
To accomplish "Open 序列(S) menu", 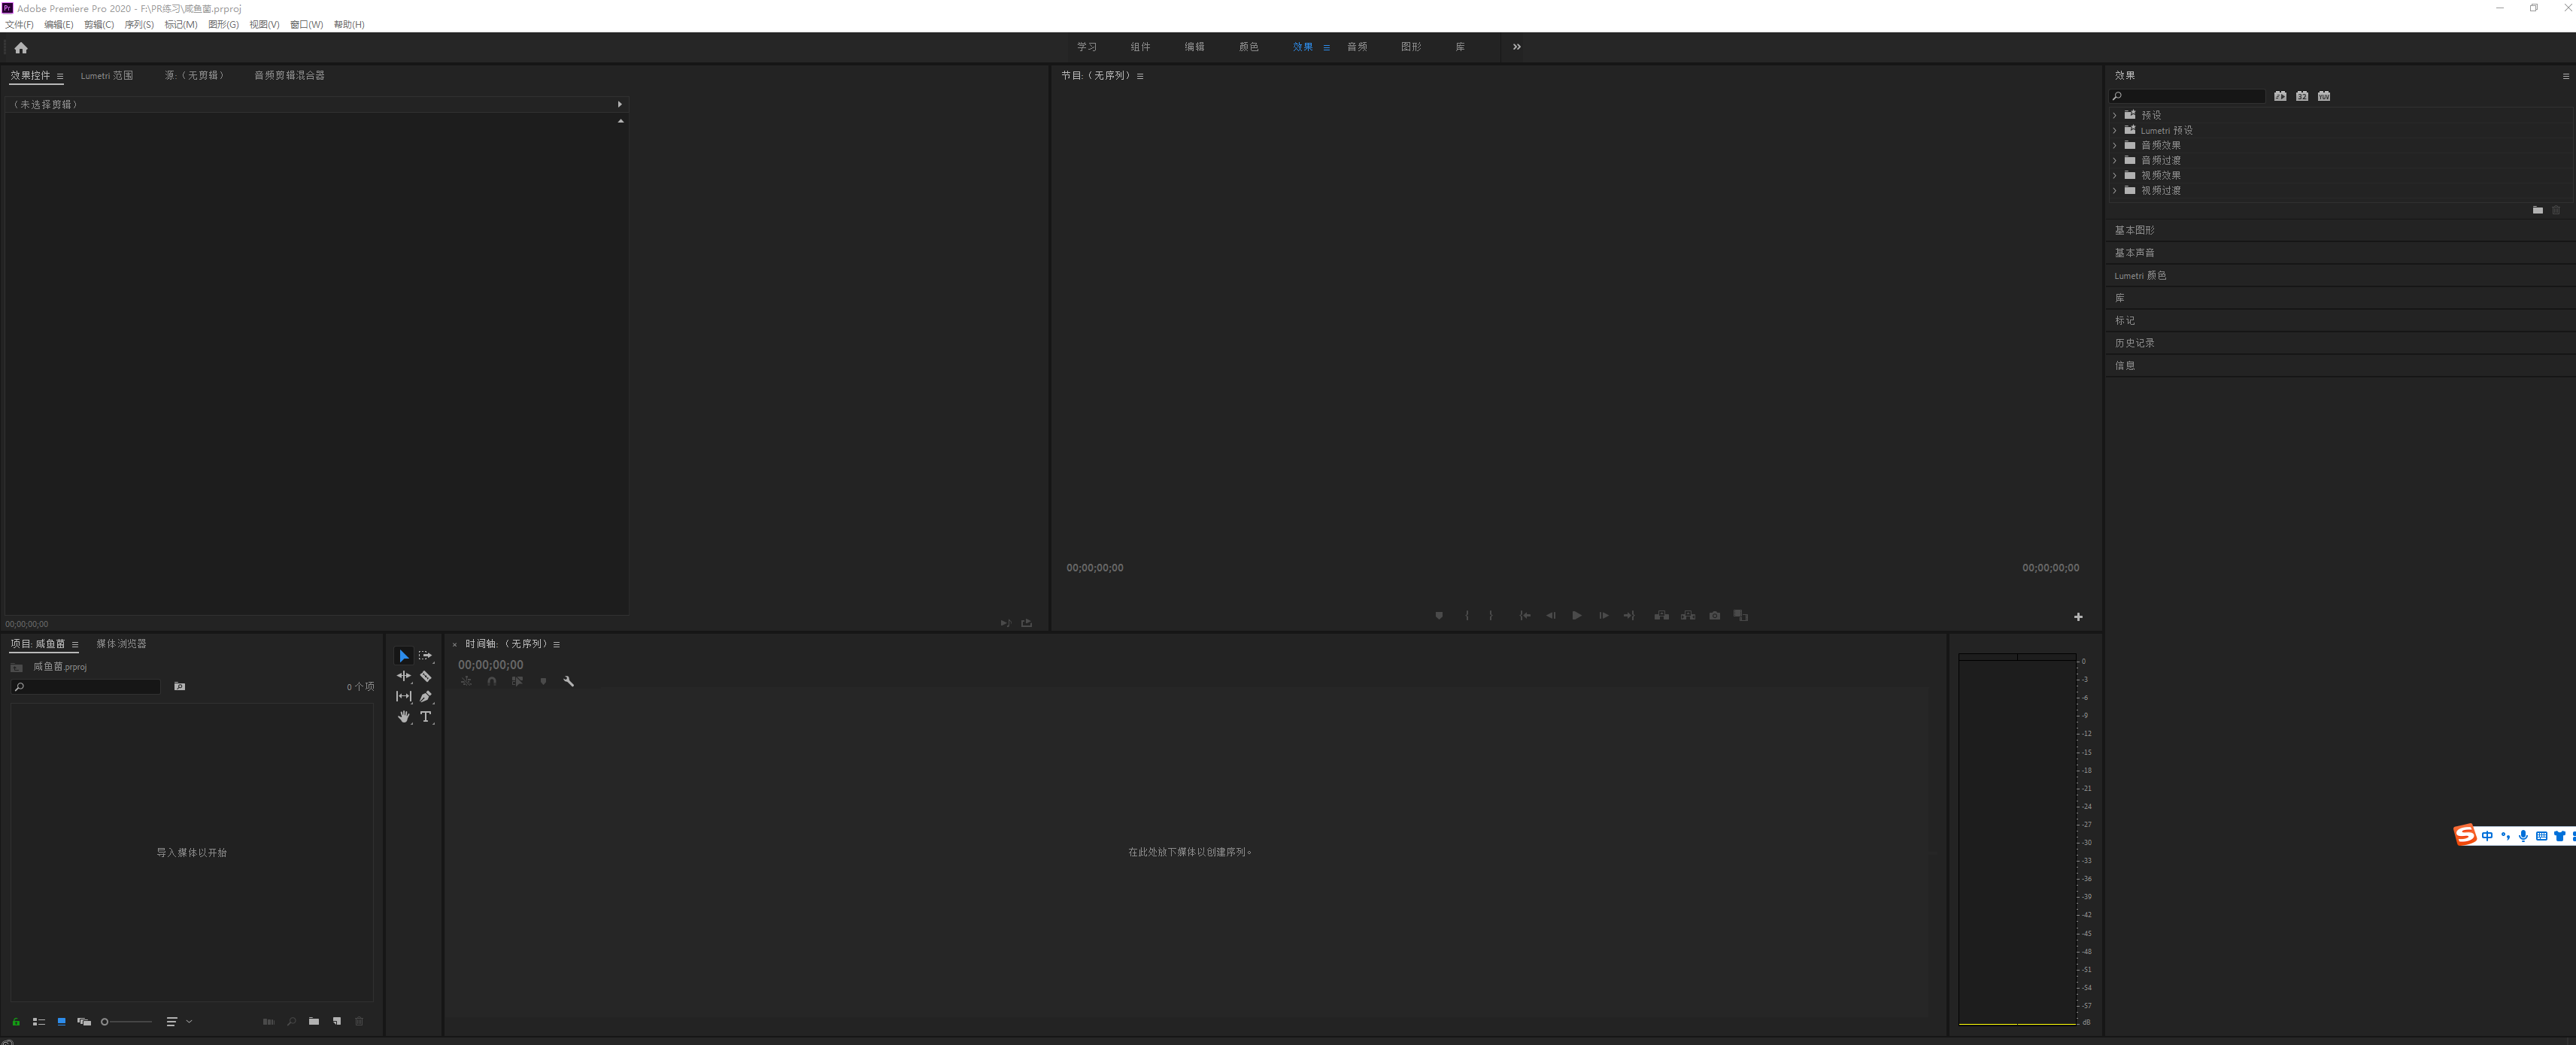I will pos(139,24).
